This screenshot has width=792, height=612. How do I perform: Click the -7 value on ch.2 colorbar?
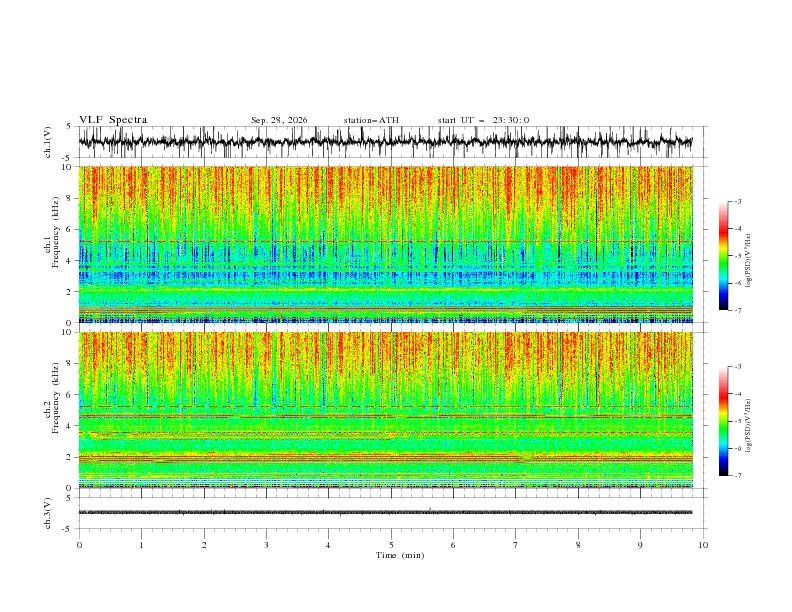(x=737, y=476)
